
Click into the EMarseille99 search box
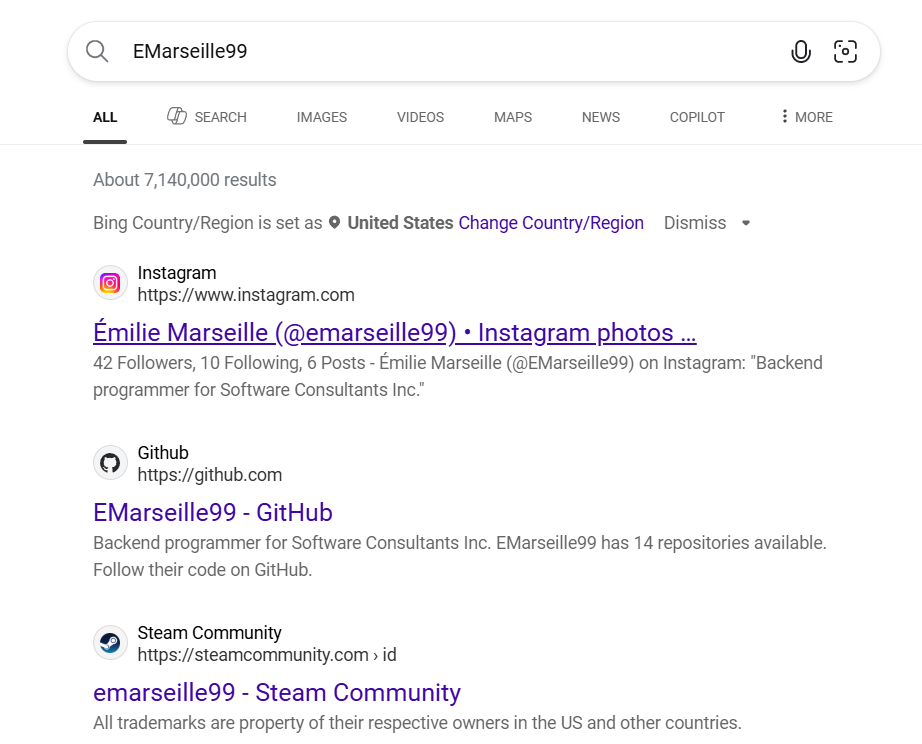point(450,52)
